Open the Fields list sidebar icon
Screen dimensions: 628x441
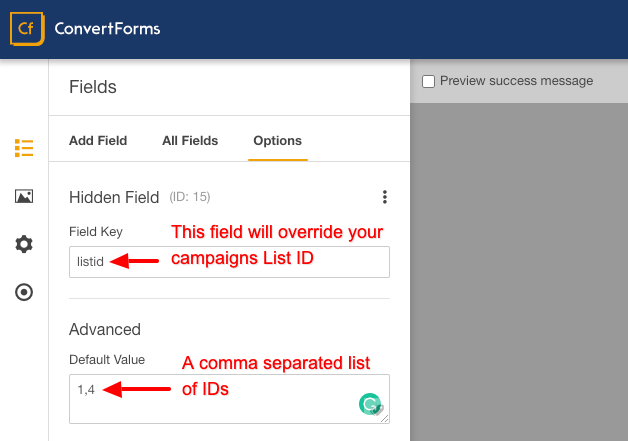24,148
